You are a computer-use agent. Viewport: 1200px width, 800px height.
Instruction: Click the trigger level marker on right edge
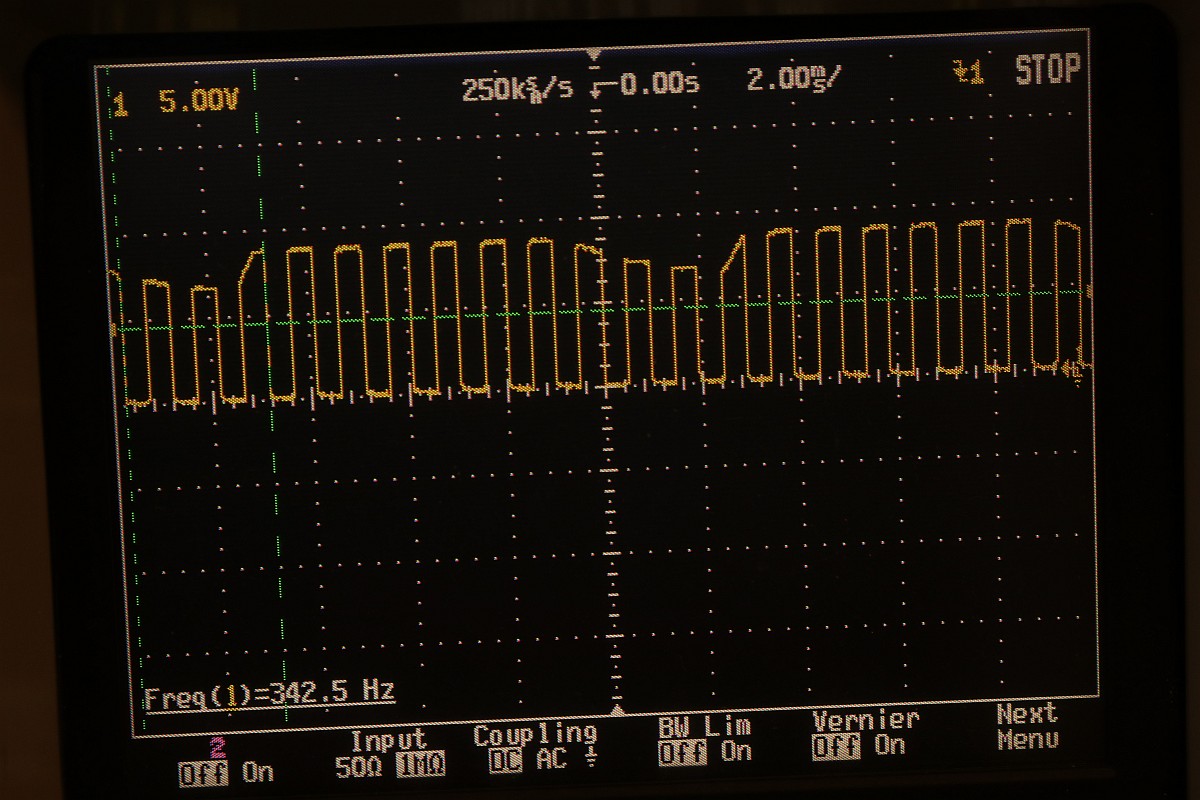pos(1089,290)
